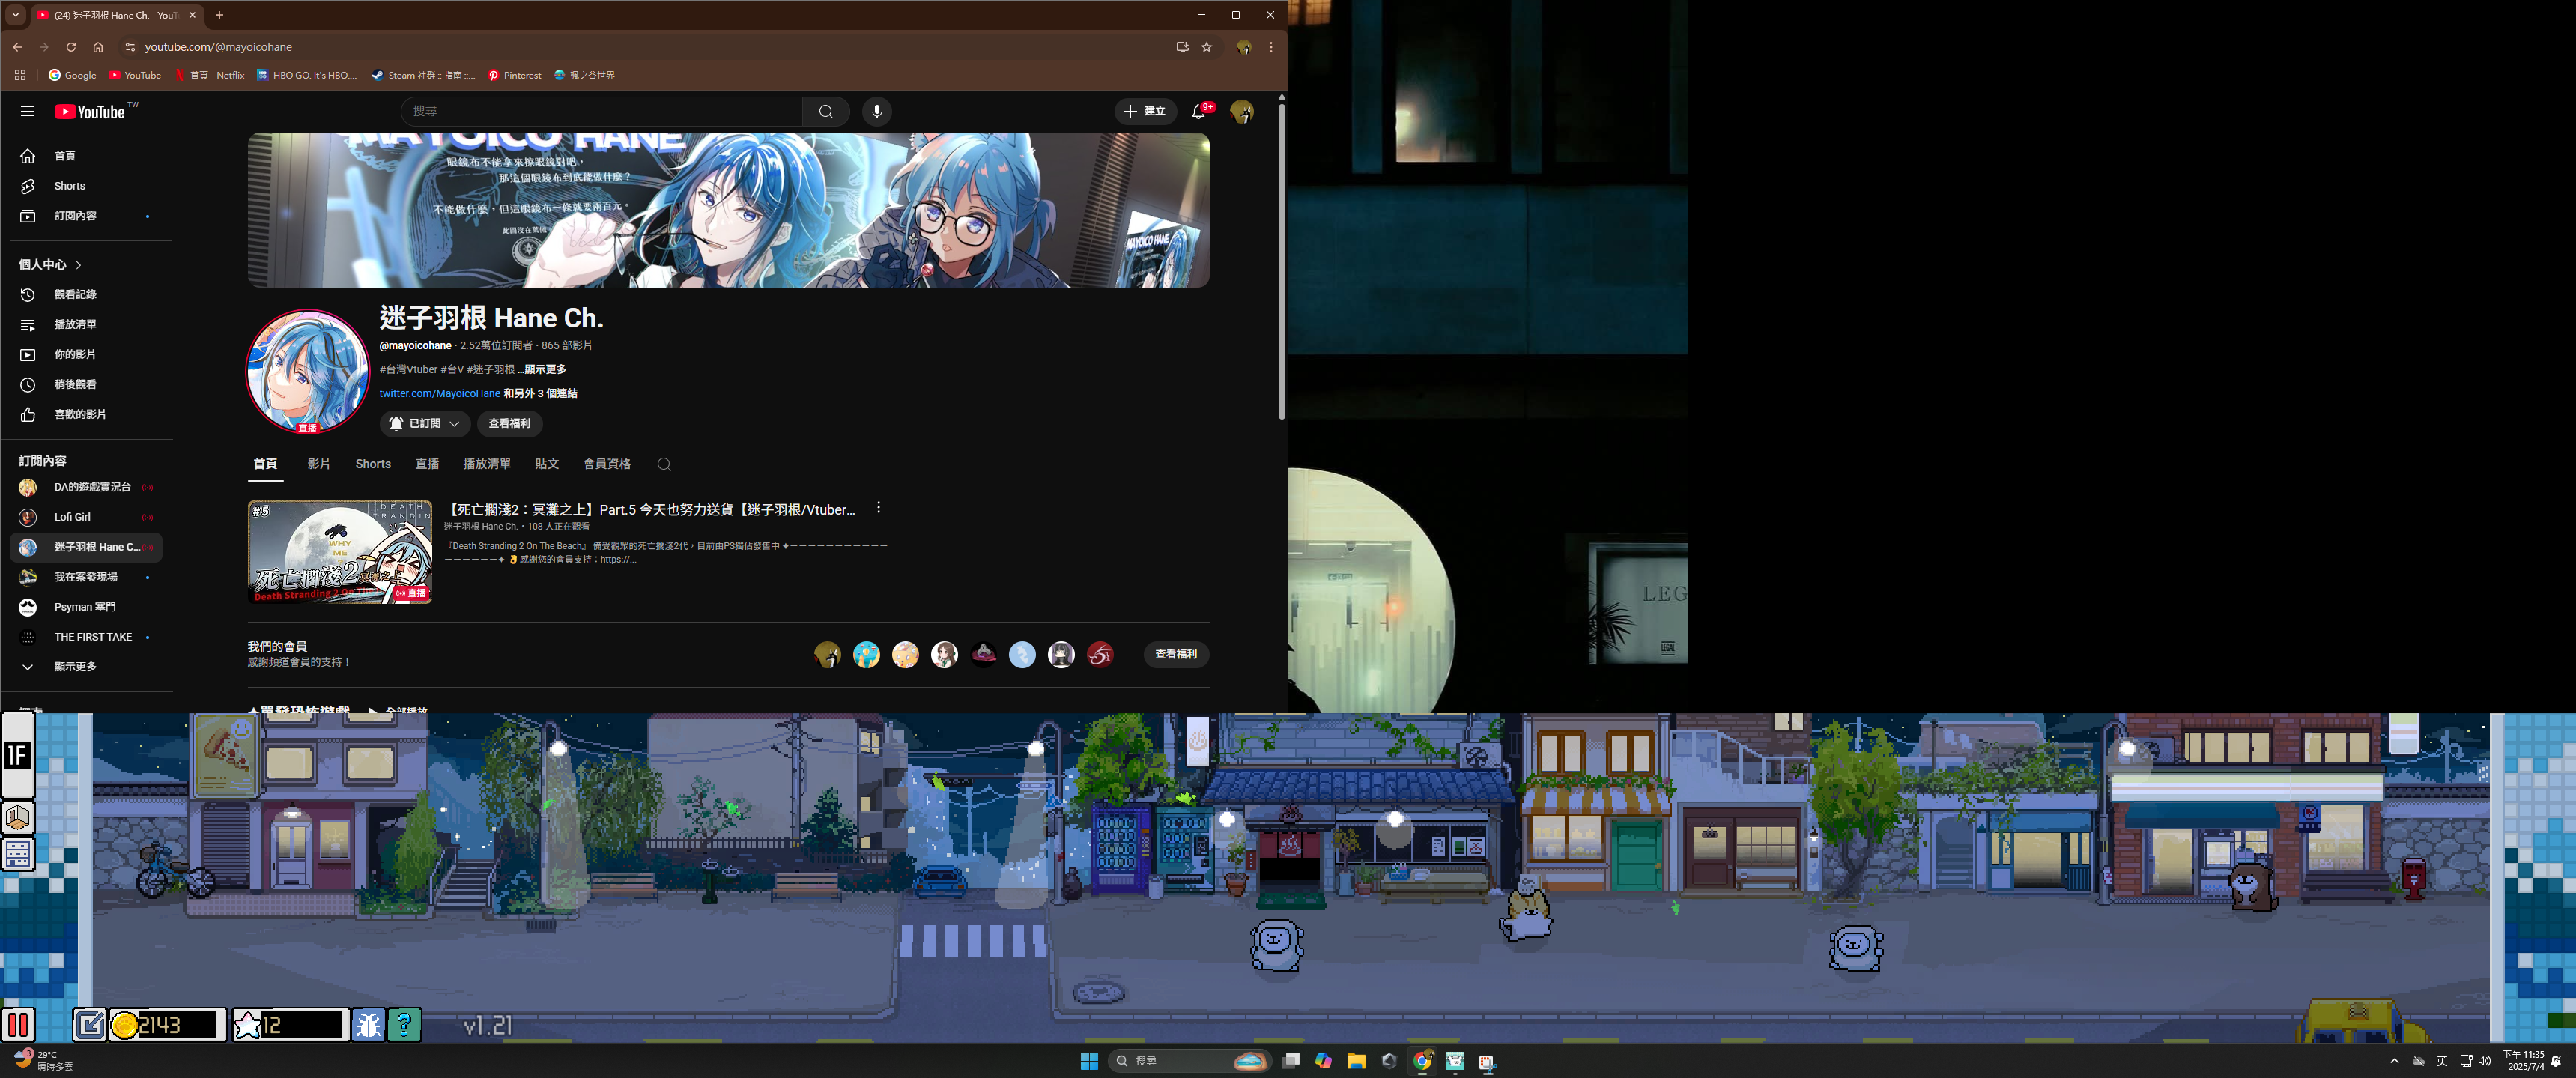Click the search magnifier button in YouTube
Screen dimensions: 2576x1078
pyautogui.click(x=826, y=111)
